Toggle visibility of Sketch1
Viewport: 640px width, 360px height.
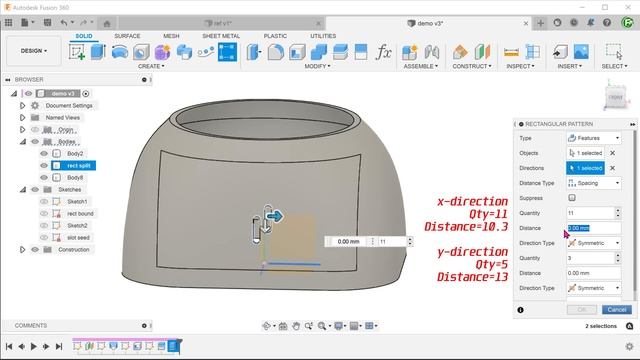[44, 202]
